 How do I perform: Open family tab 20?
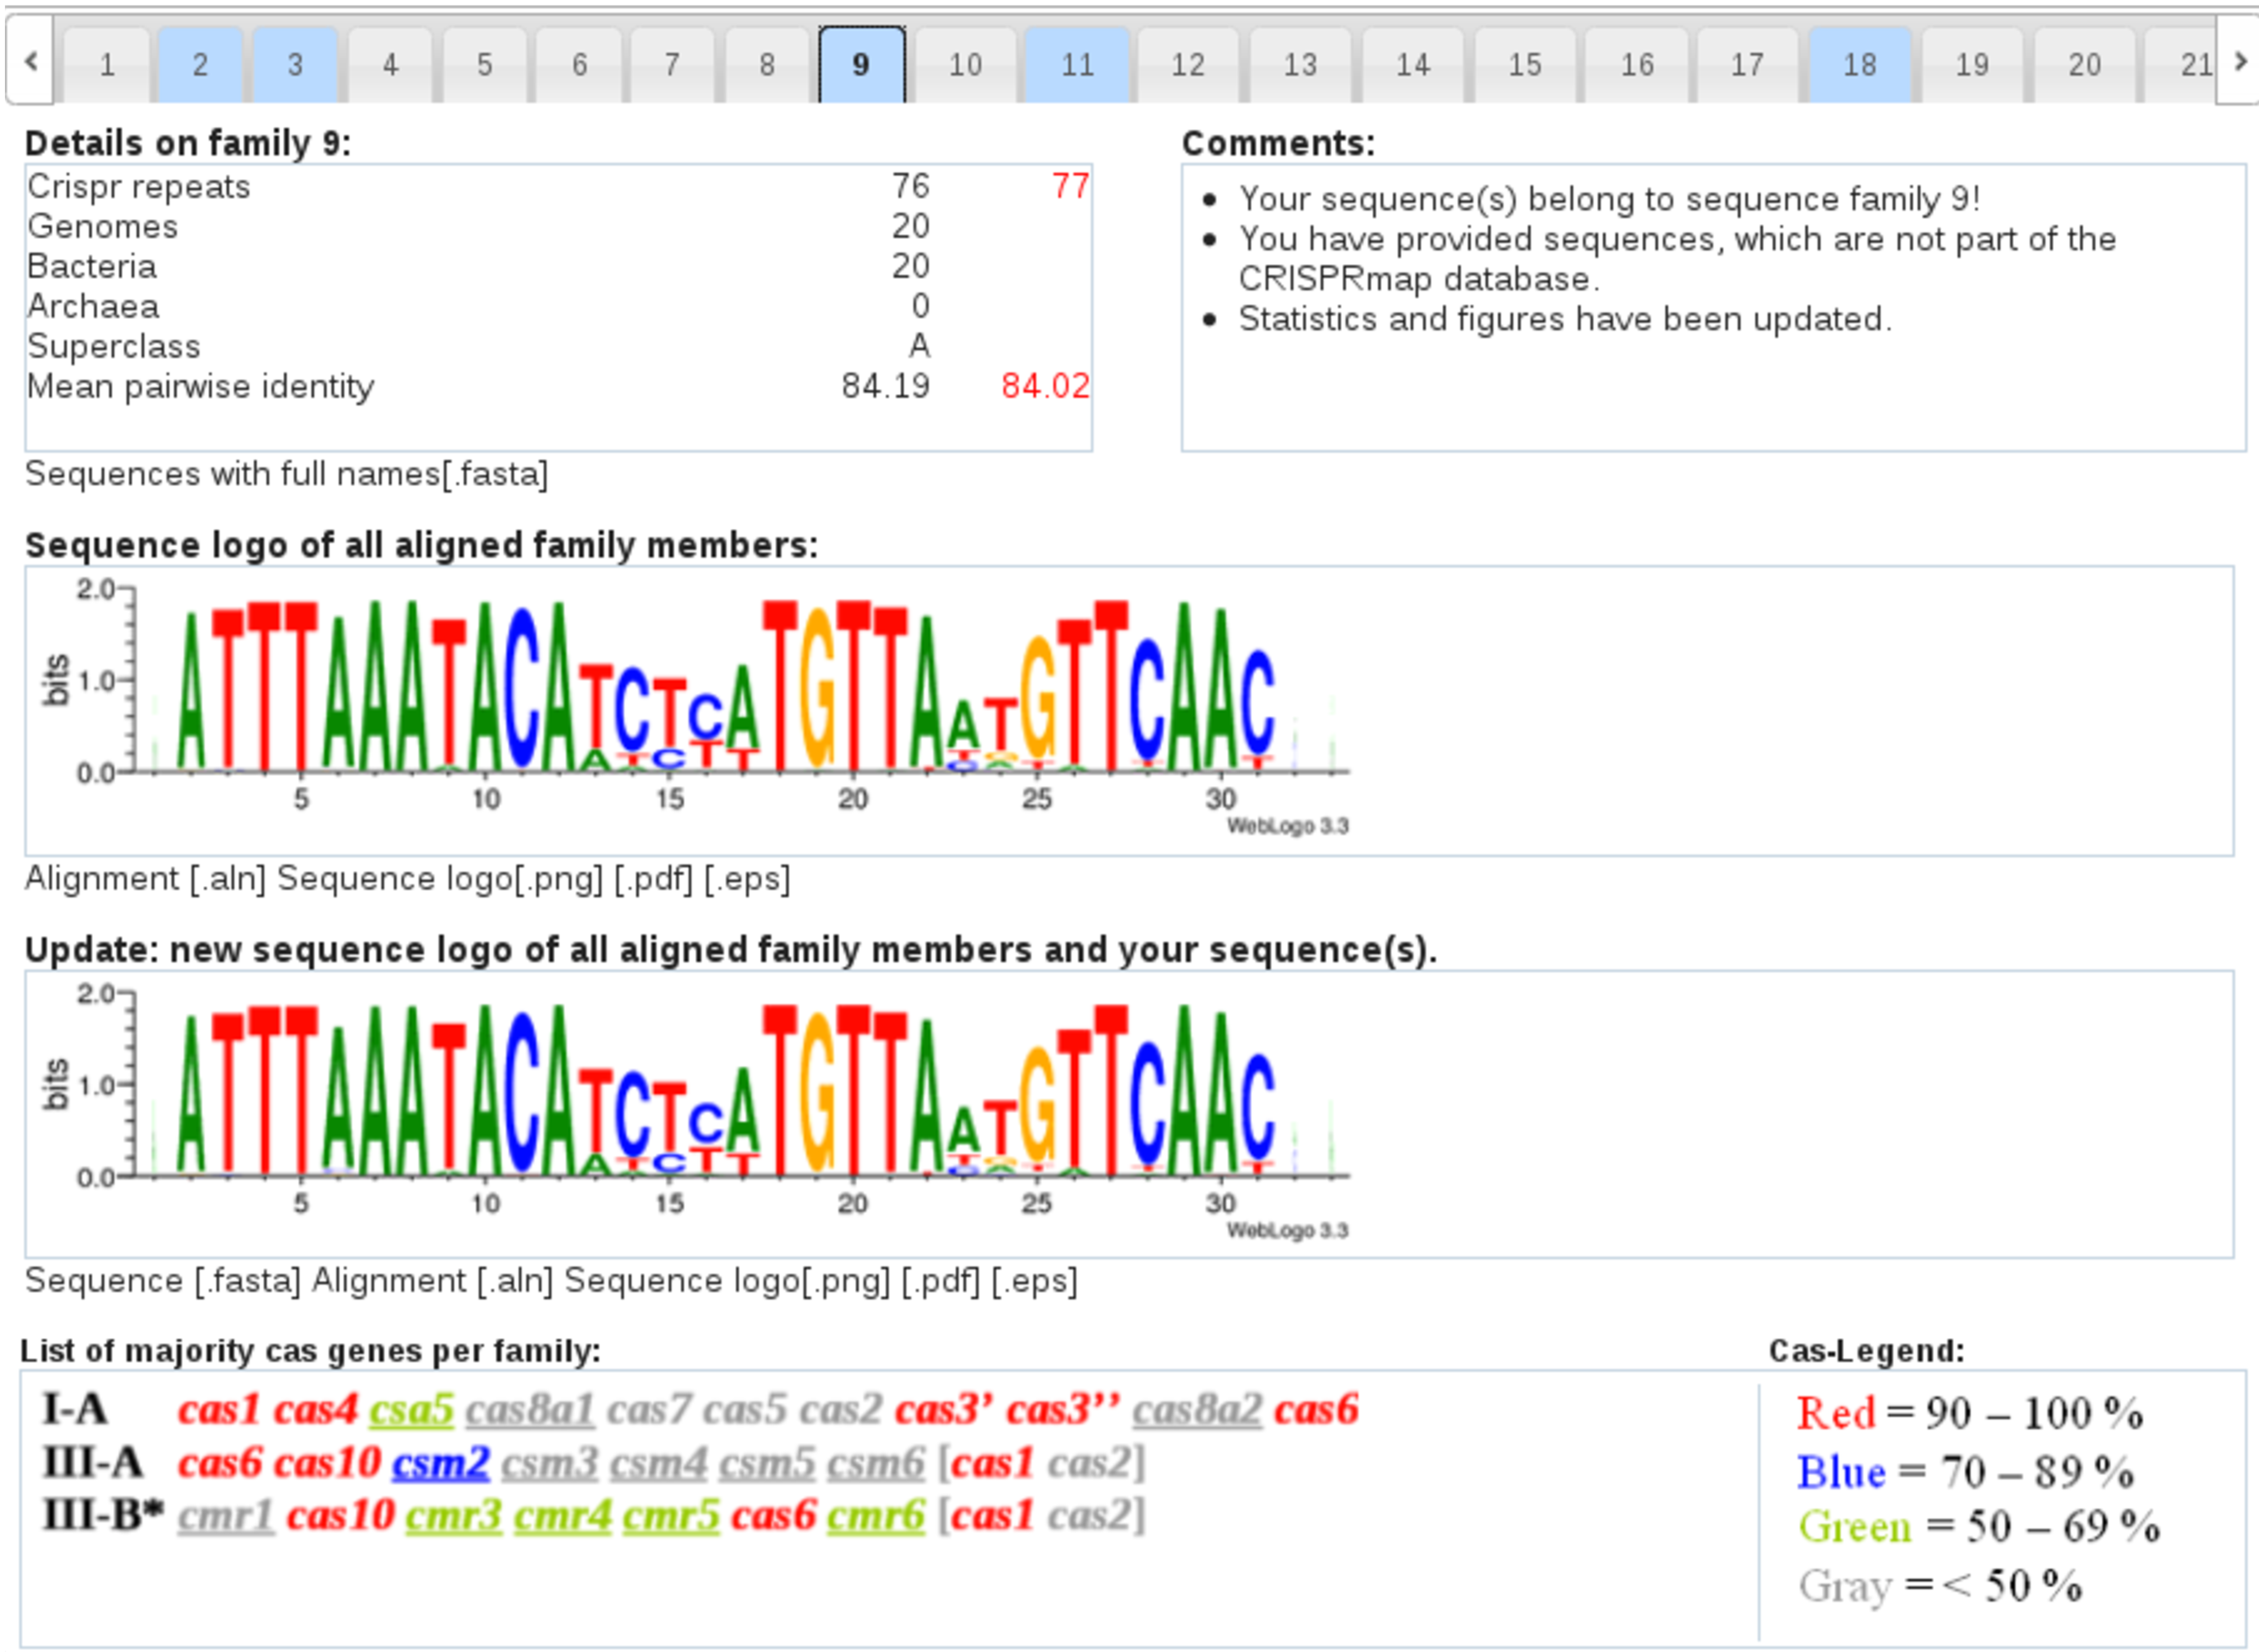[2085, 65]
